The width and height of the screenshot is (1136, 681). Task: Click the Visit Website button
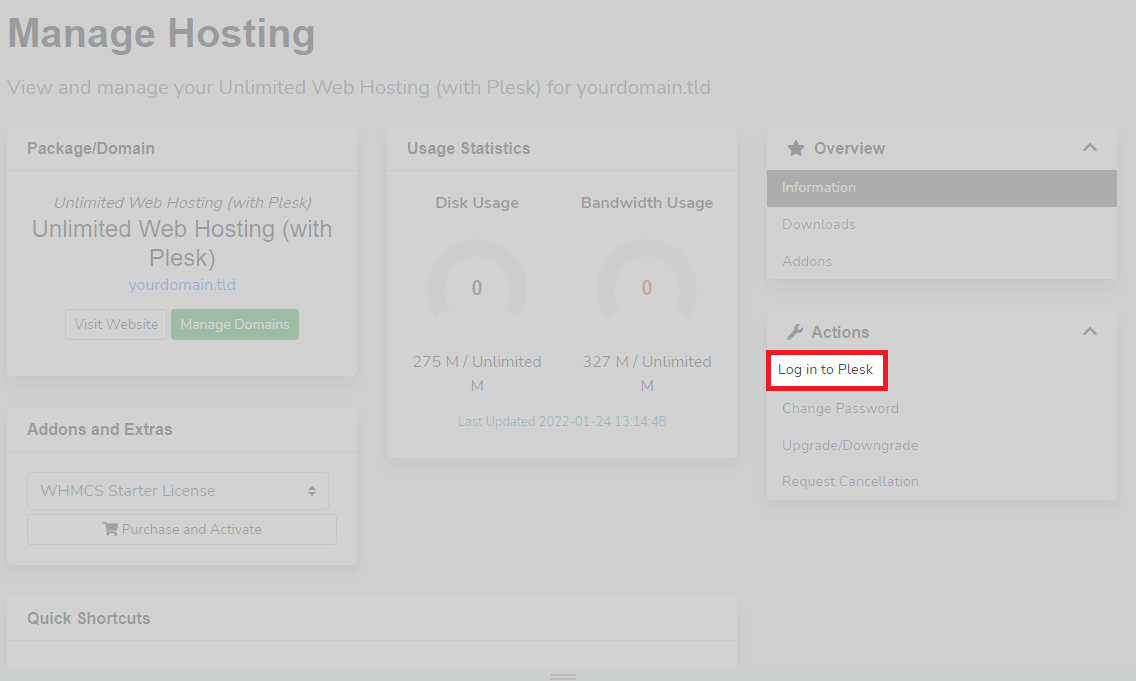[x=115, y=324]
